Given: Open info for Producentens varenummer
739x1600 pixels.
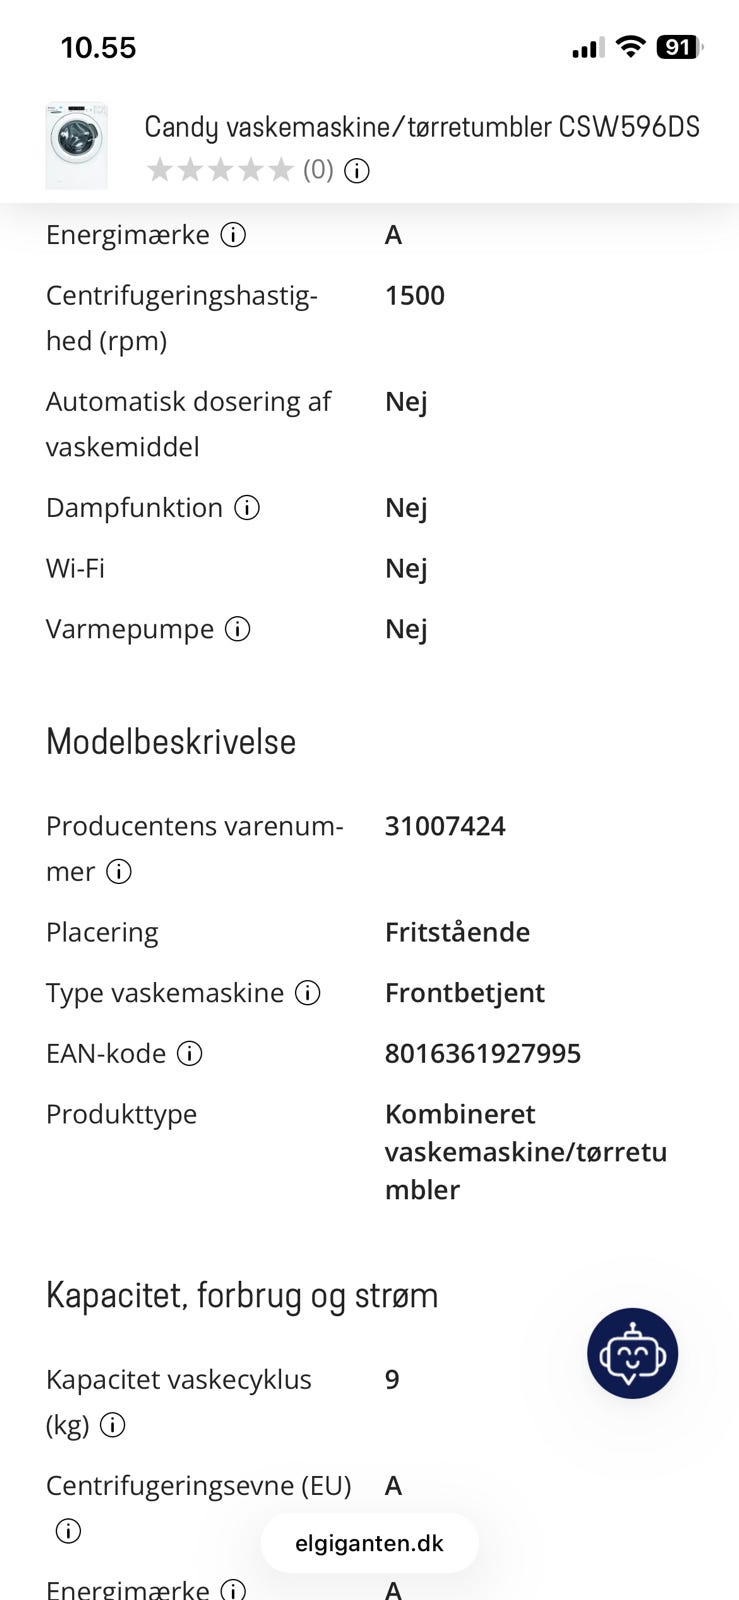Looking at the screenshot, I should tap(119, 872).
